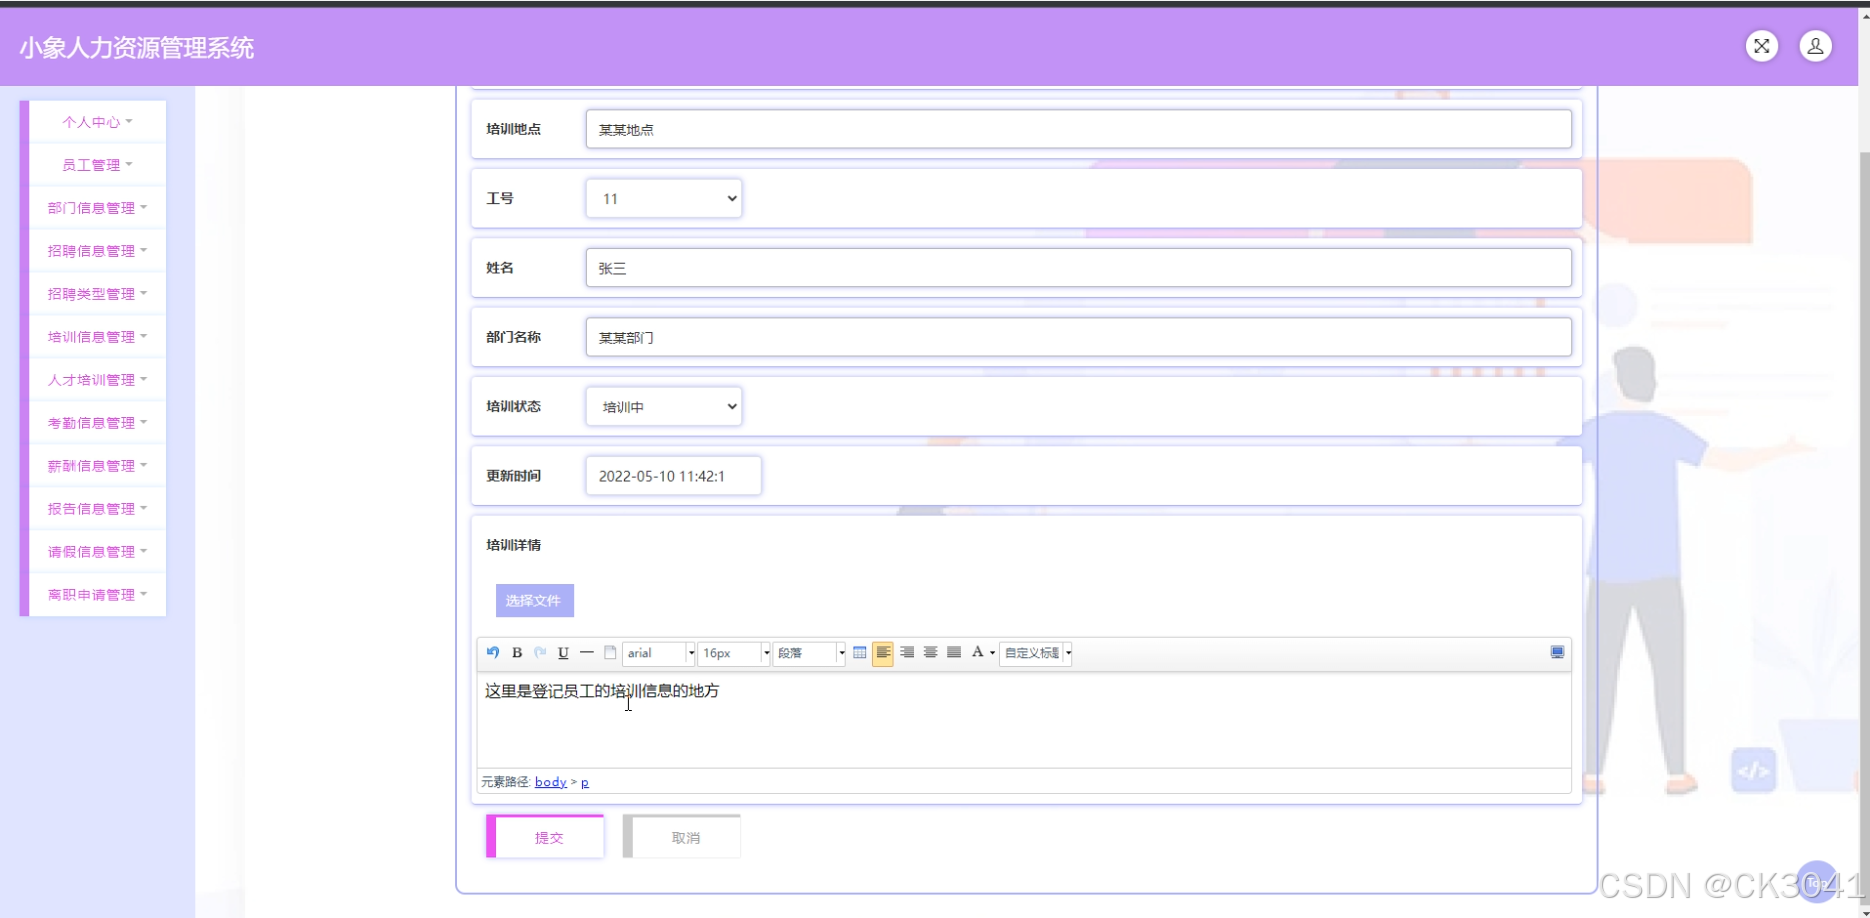This screenshot has width=1870, height=918.
Task: Align text left in editor
Action: pyautogui.click(x=883, y=653)
